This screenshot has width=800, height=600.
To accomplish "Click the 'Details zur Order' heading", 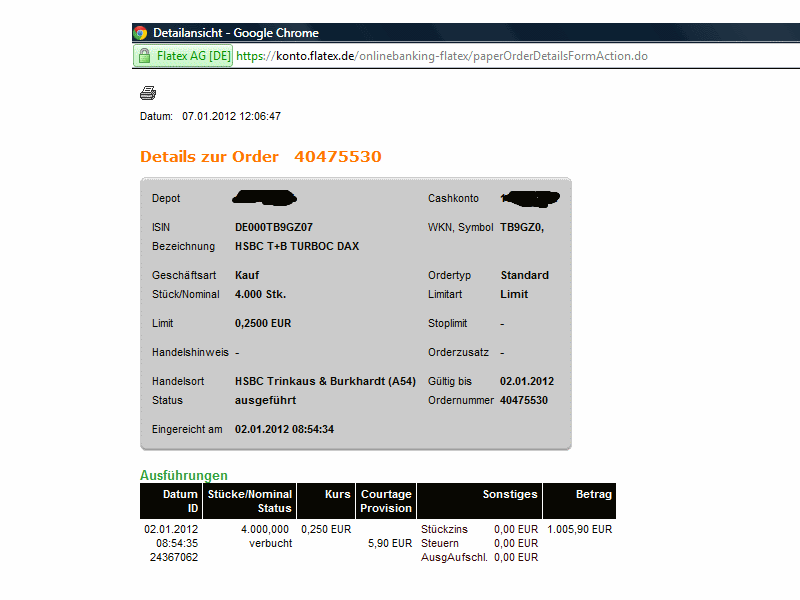I will click(209, 156).
